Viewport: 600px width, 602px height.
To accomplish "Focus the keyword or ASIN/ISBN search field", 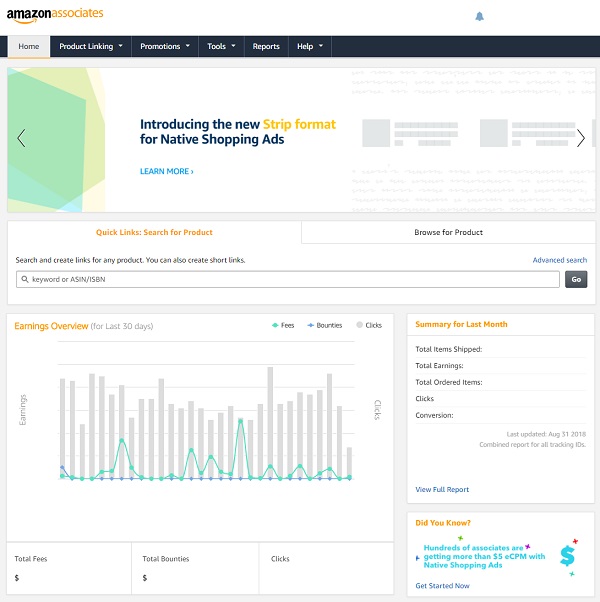I will point(288,279).
